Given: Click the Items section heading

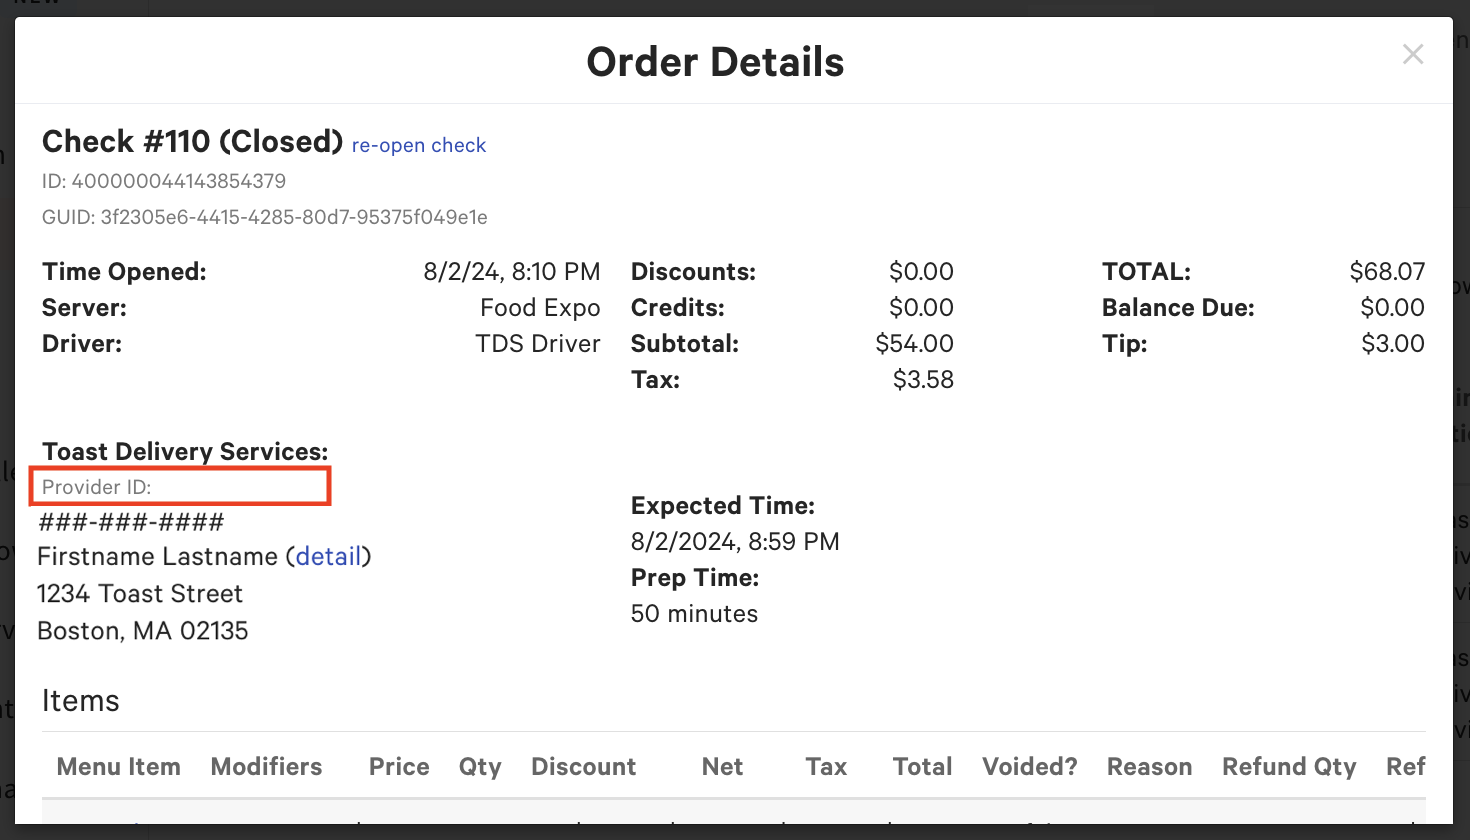Looking at the screenshot, I should click(80, 700).
